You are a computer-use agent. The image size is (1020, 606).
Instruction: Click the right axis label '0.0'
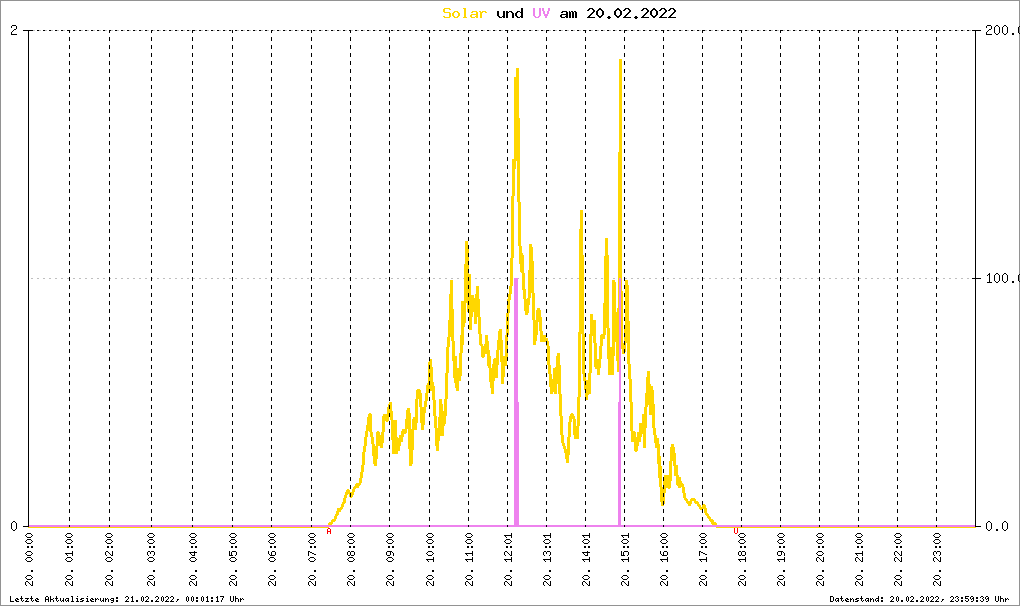[997, 526]
